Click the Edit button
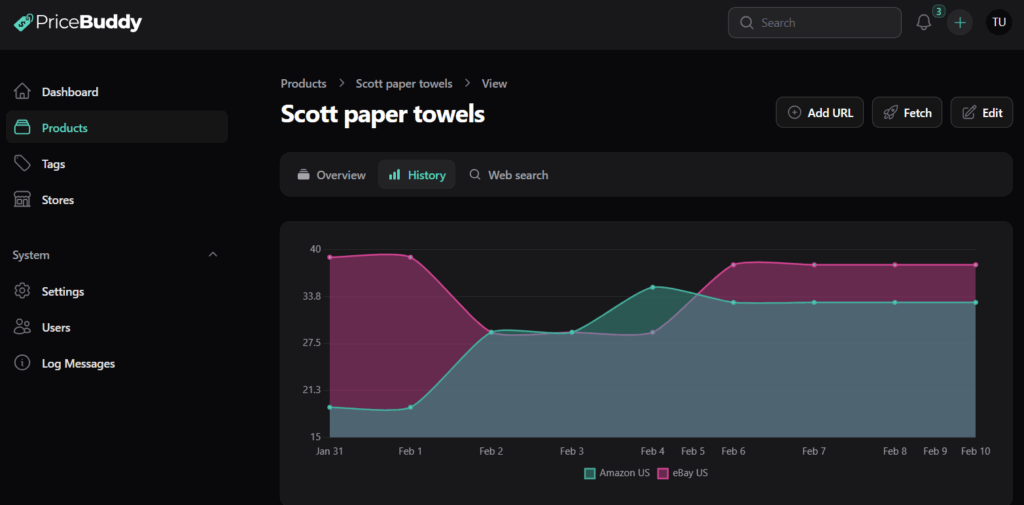Image resolution: width=1024 pixels, height=505 pixels. point(981,113)
